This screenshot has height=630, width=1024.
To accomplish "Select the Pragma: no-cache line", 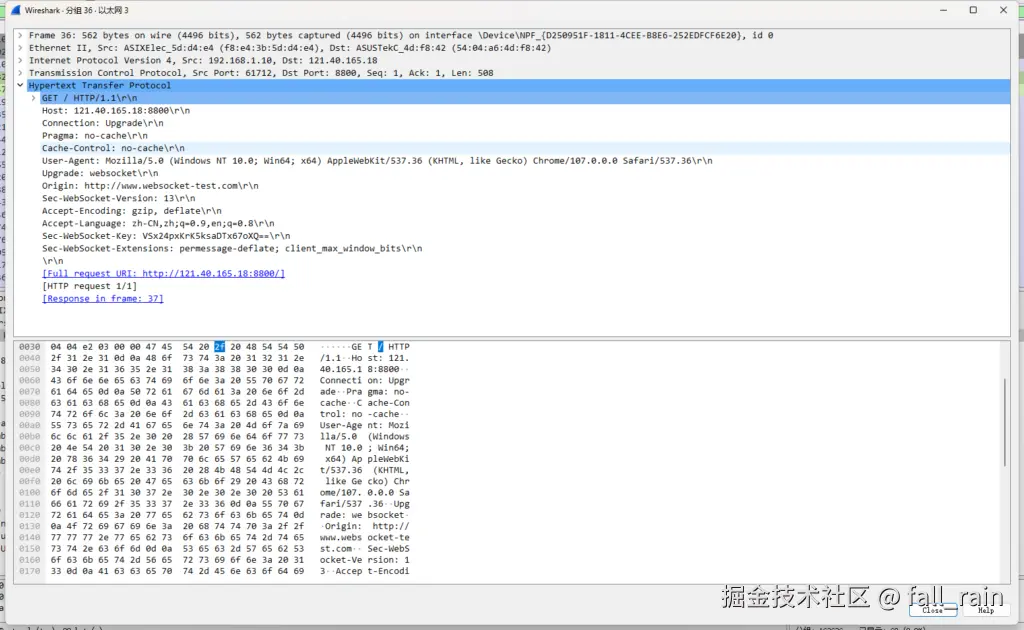I will pyautogui.click(x=95, y=136).
